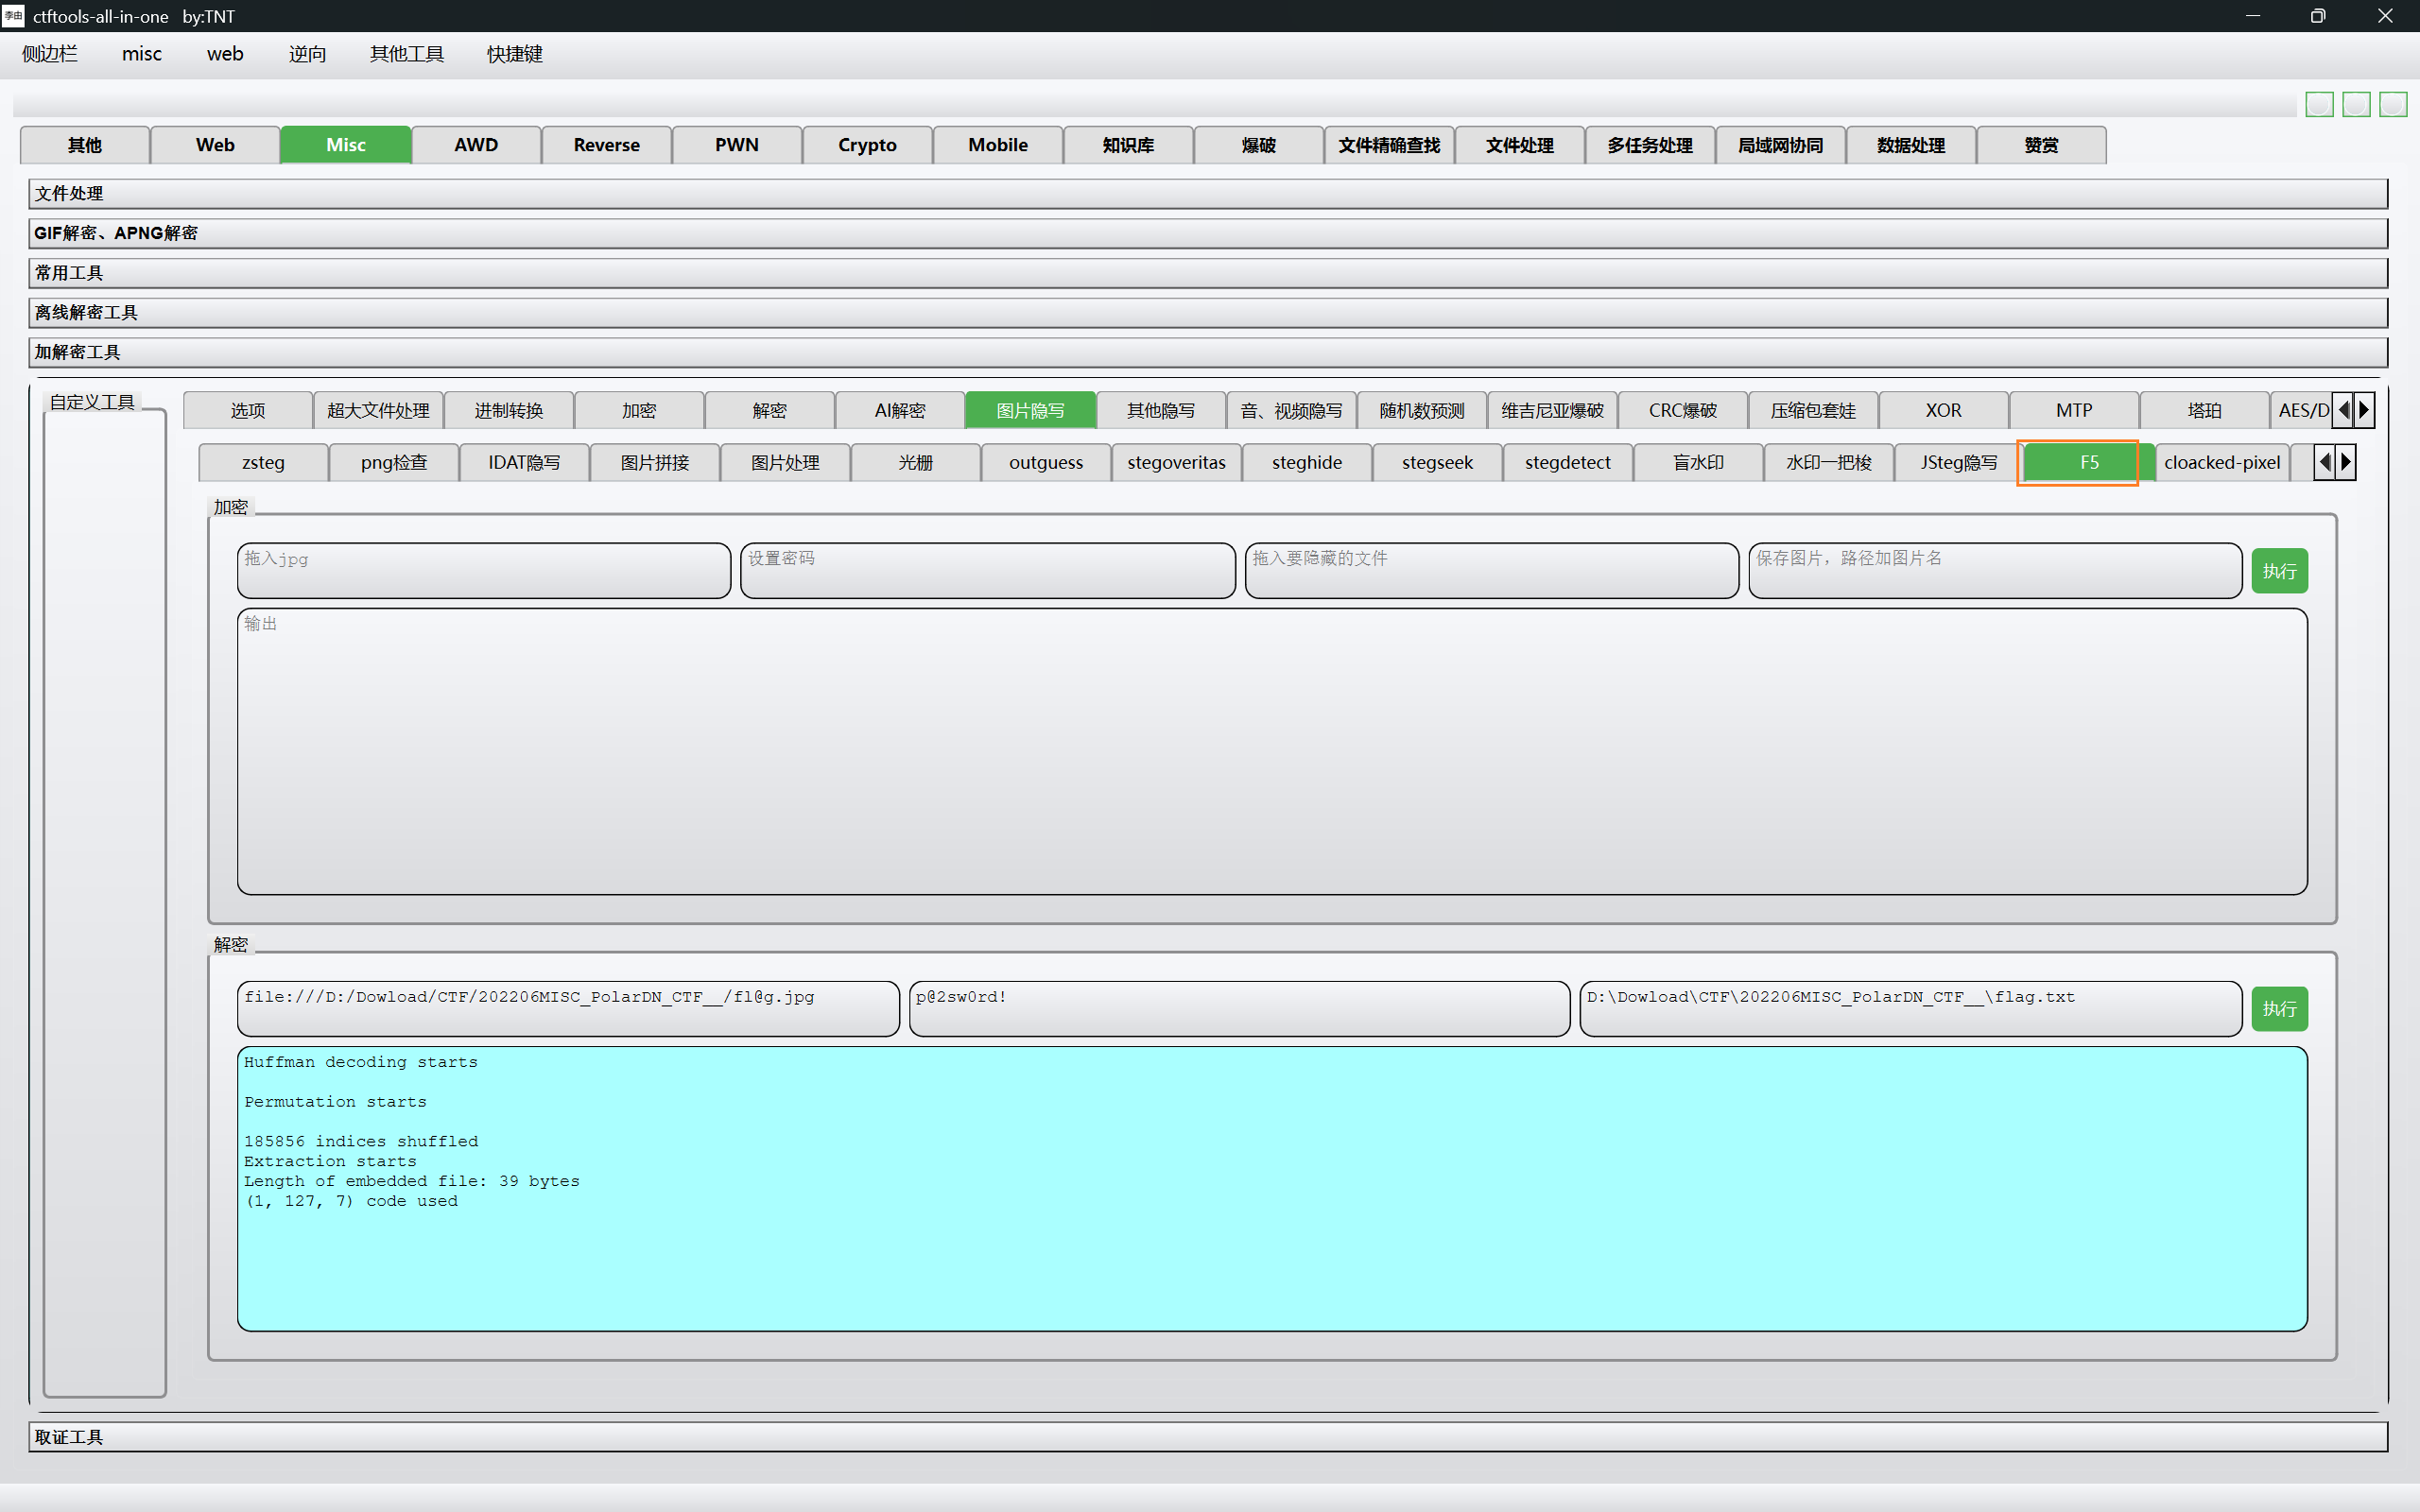Open the CRC爆破 tab
The image size is (2420, 1512).
1683,410
